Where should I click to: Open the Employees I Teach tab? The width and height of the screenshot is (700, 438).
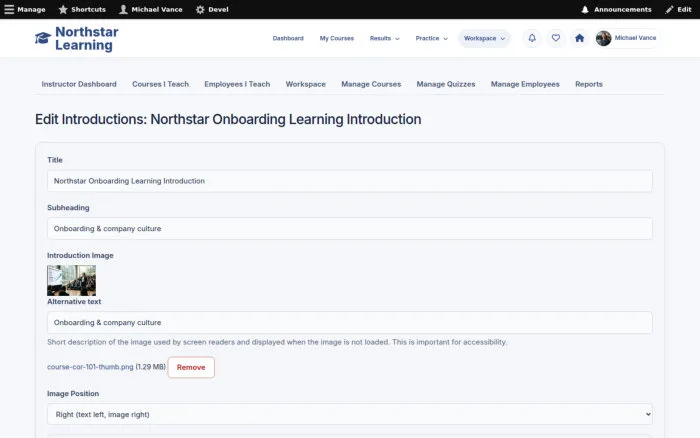[237, 84]
